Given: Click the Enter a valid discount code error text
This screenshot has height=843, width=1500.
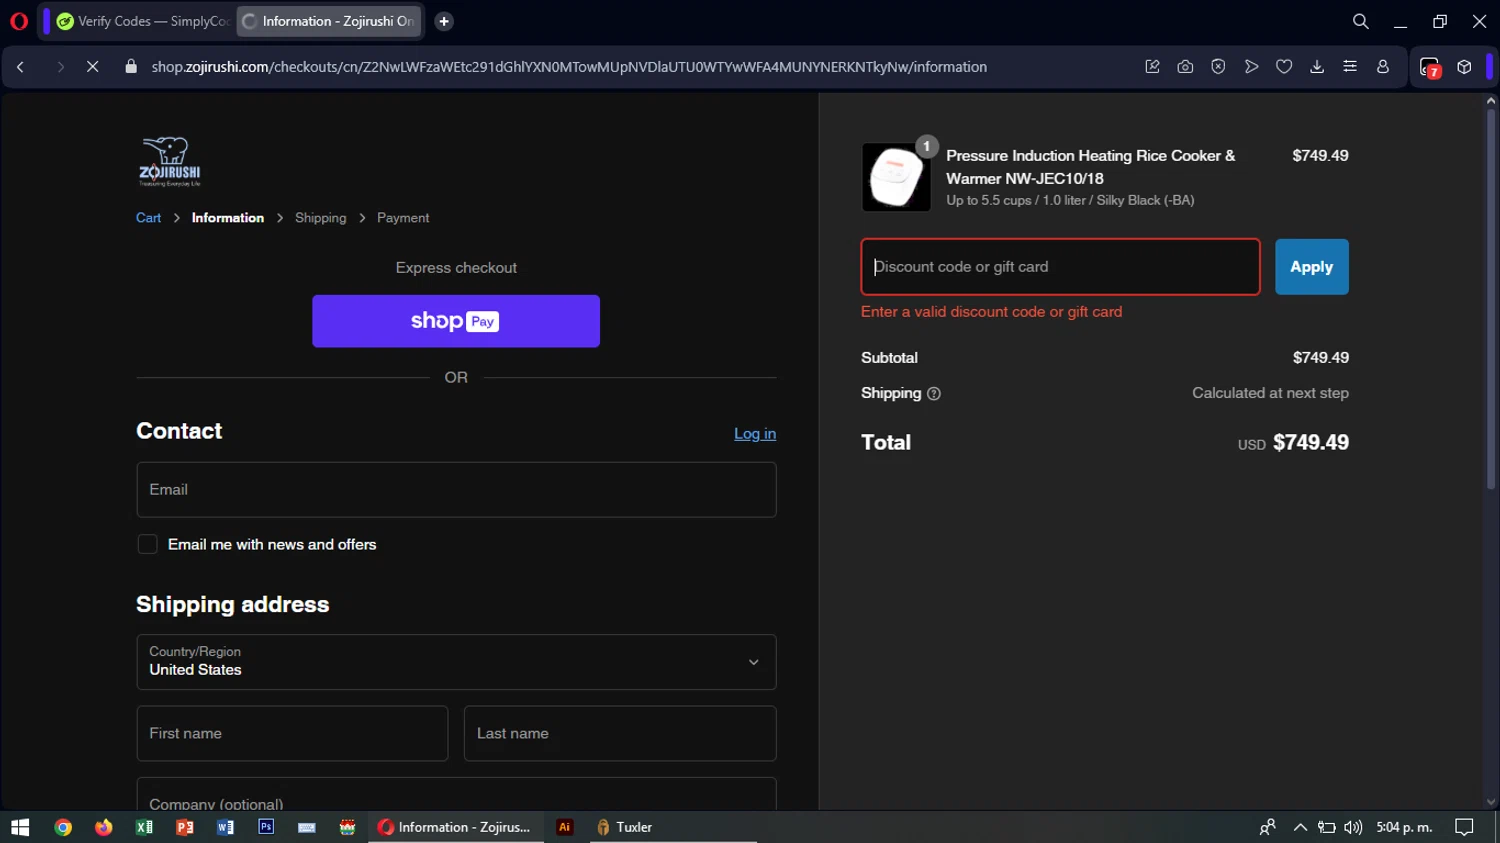Looking at the screenshot, I should click(991, 312).
